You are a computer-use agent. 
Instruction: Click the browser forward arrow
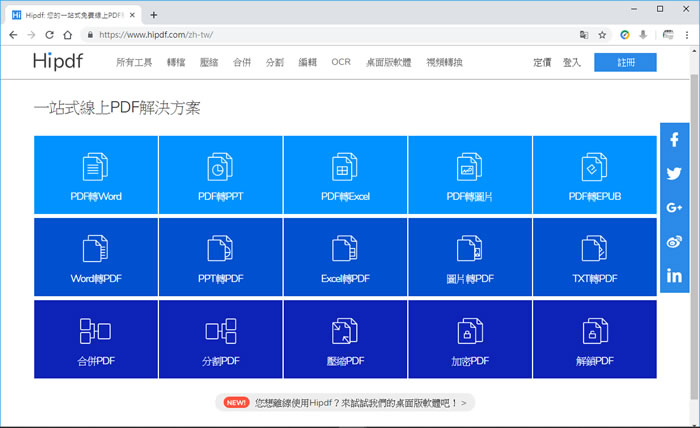pyautogui.click(x=31, y=35)
